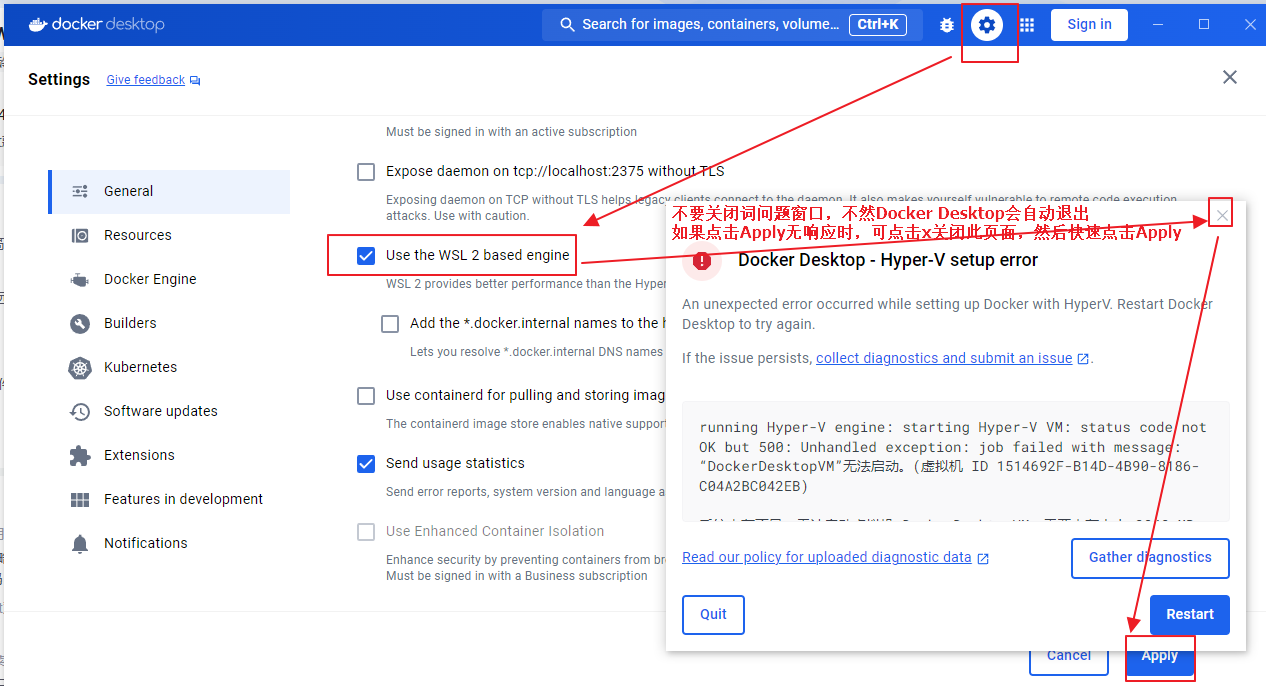Click the feedback speech icon beside Give feedback
Image resolution: width=1266 pixels, height=686 pixels.
tap(195, 80)
